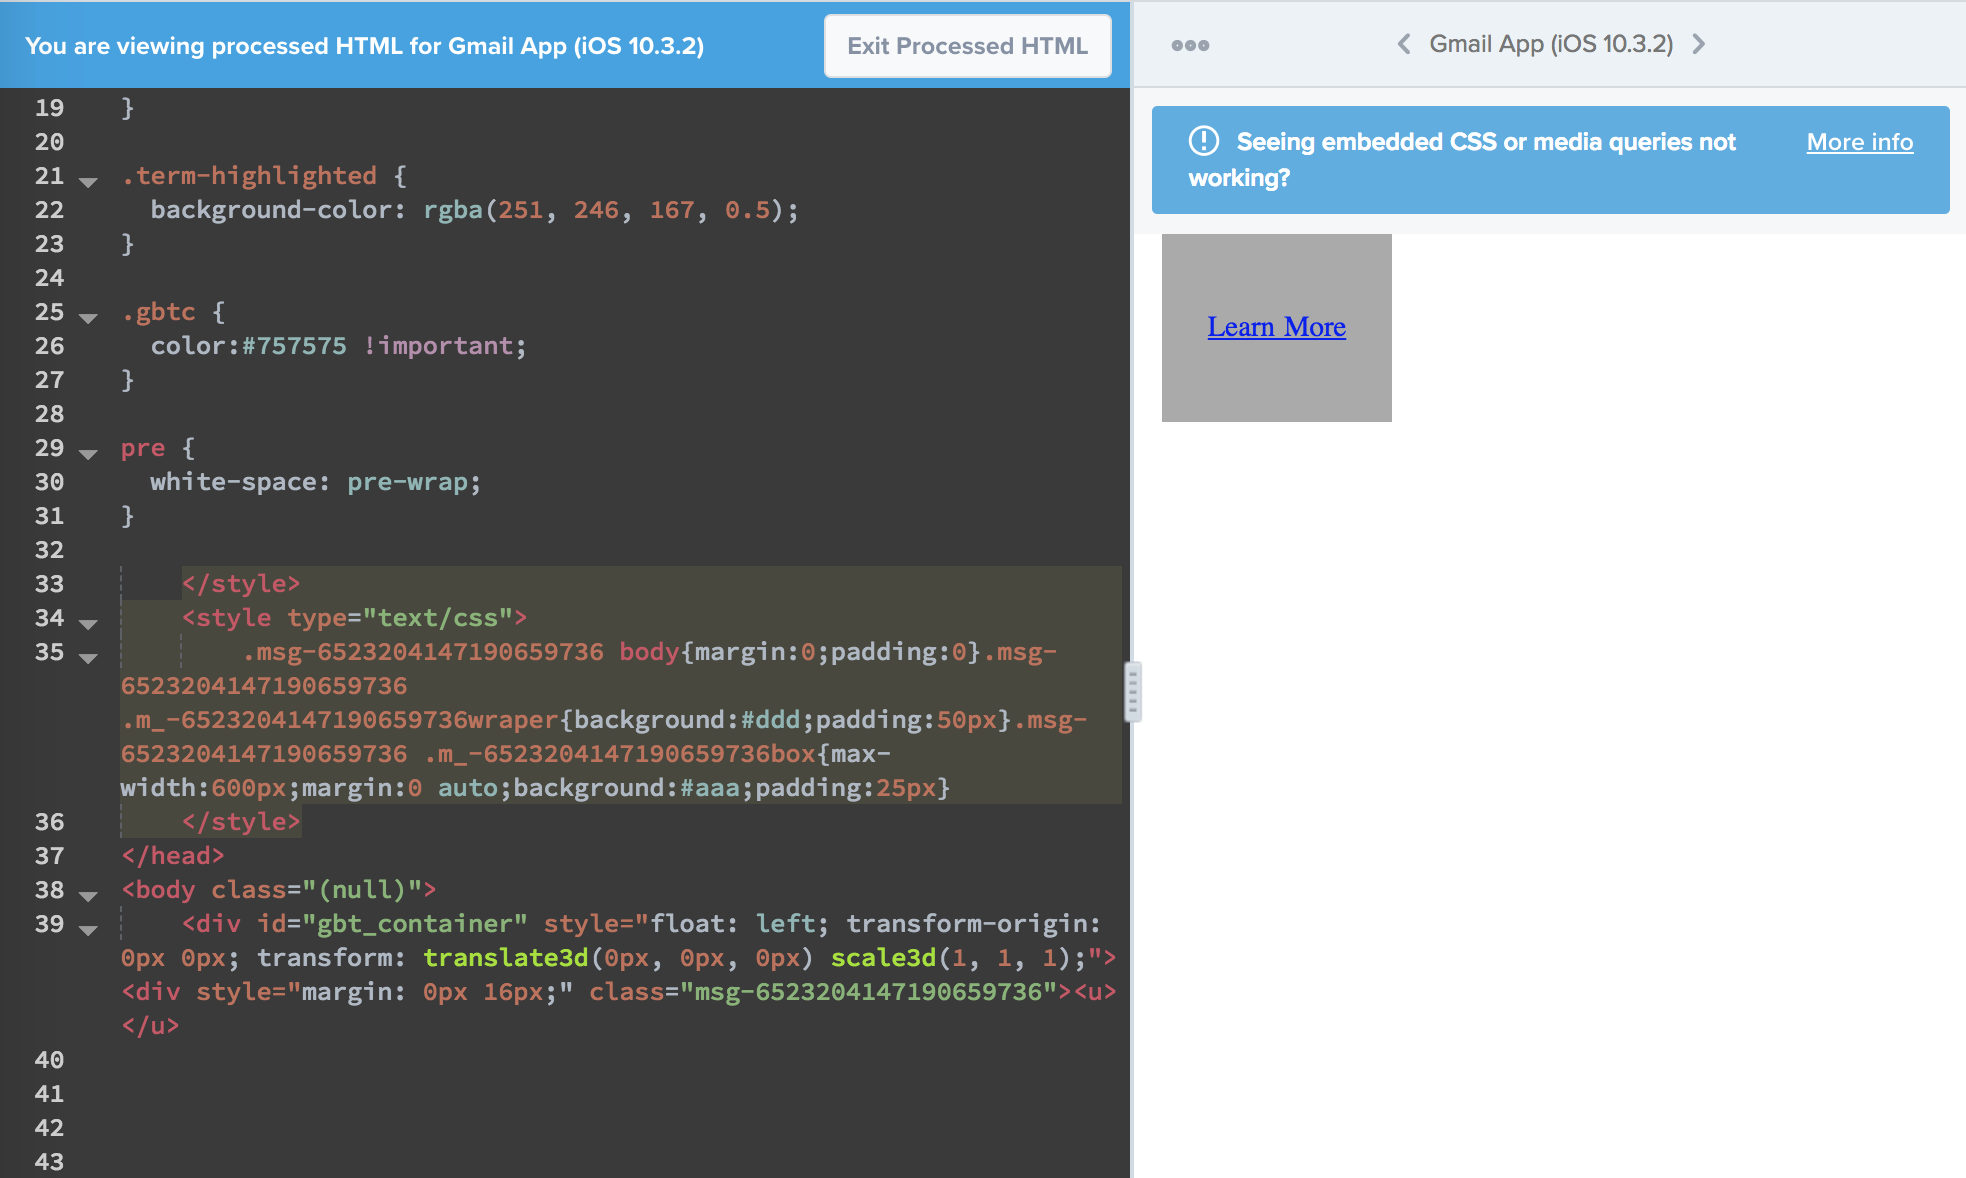Open the Gmail App (iOS 10.3.2) client selector
This screenshot has width=1966, height=1178.
1551,44
